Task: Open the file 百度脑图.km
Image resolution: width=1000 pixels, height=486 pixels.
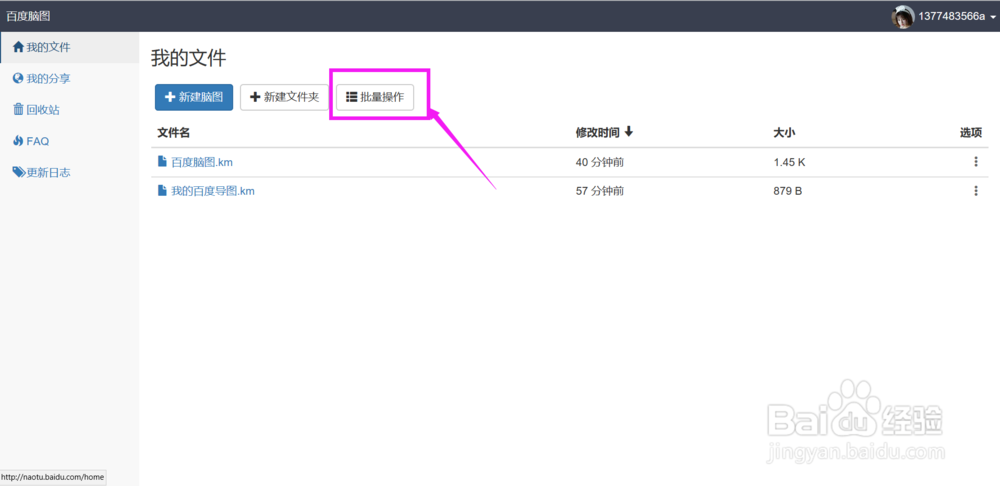Action: click(202, 163)
